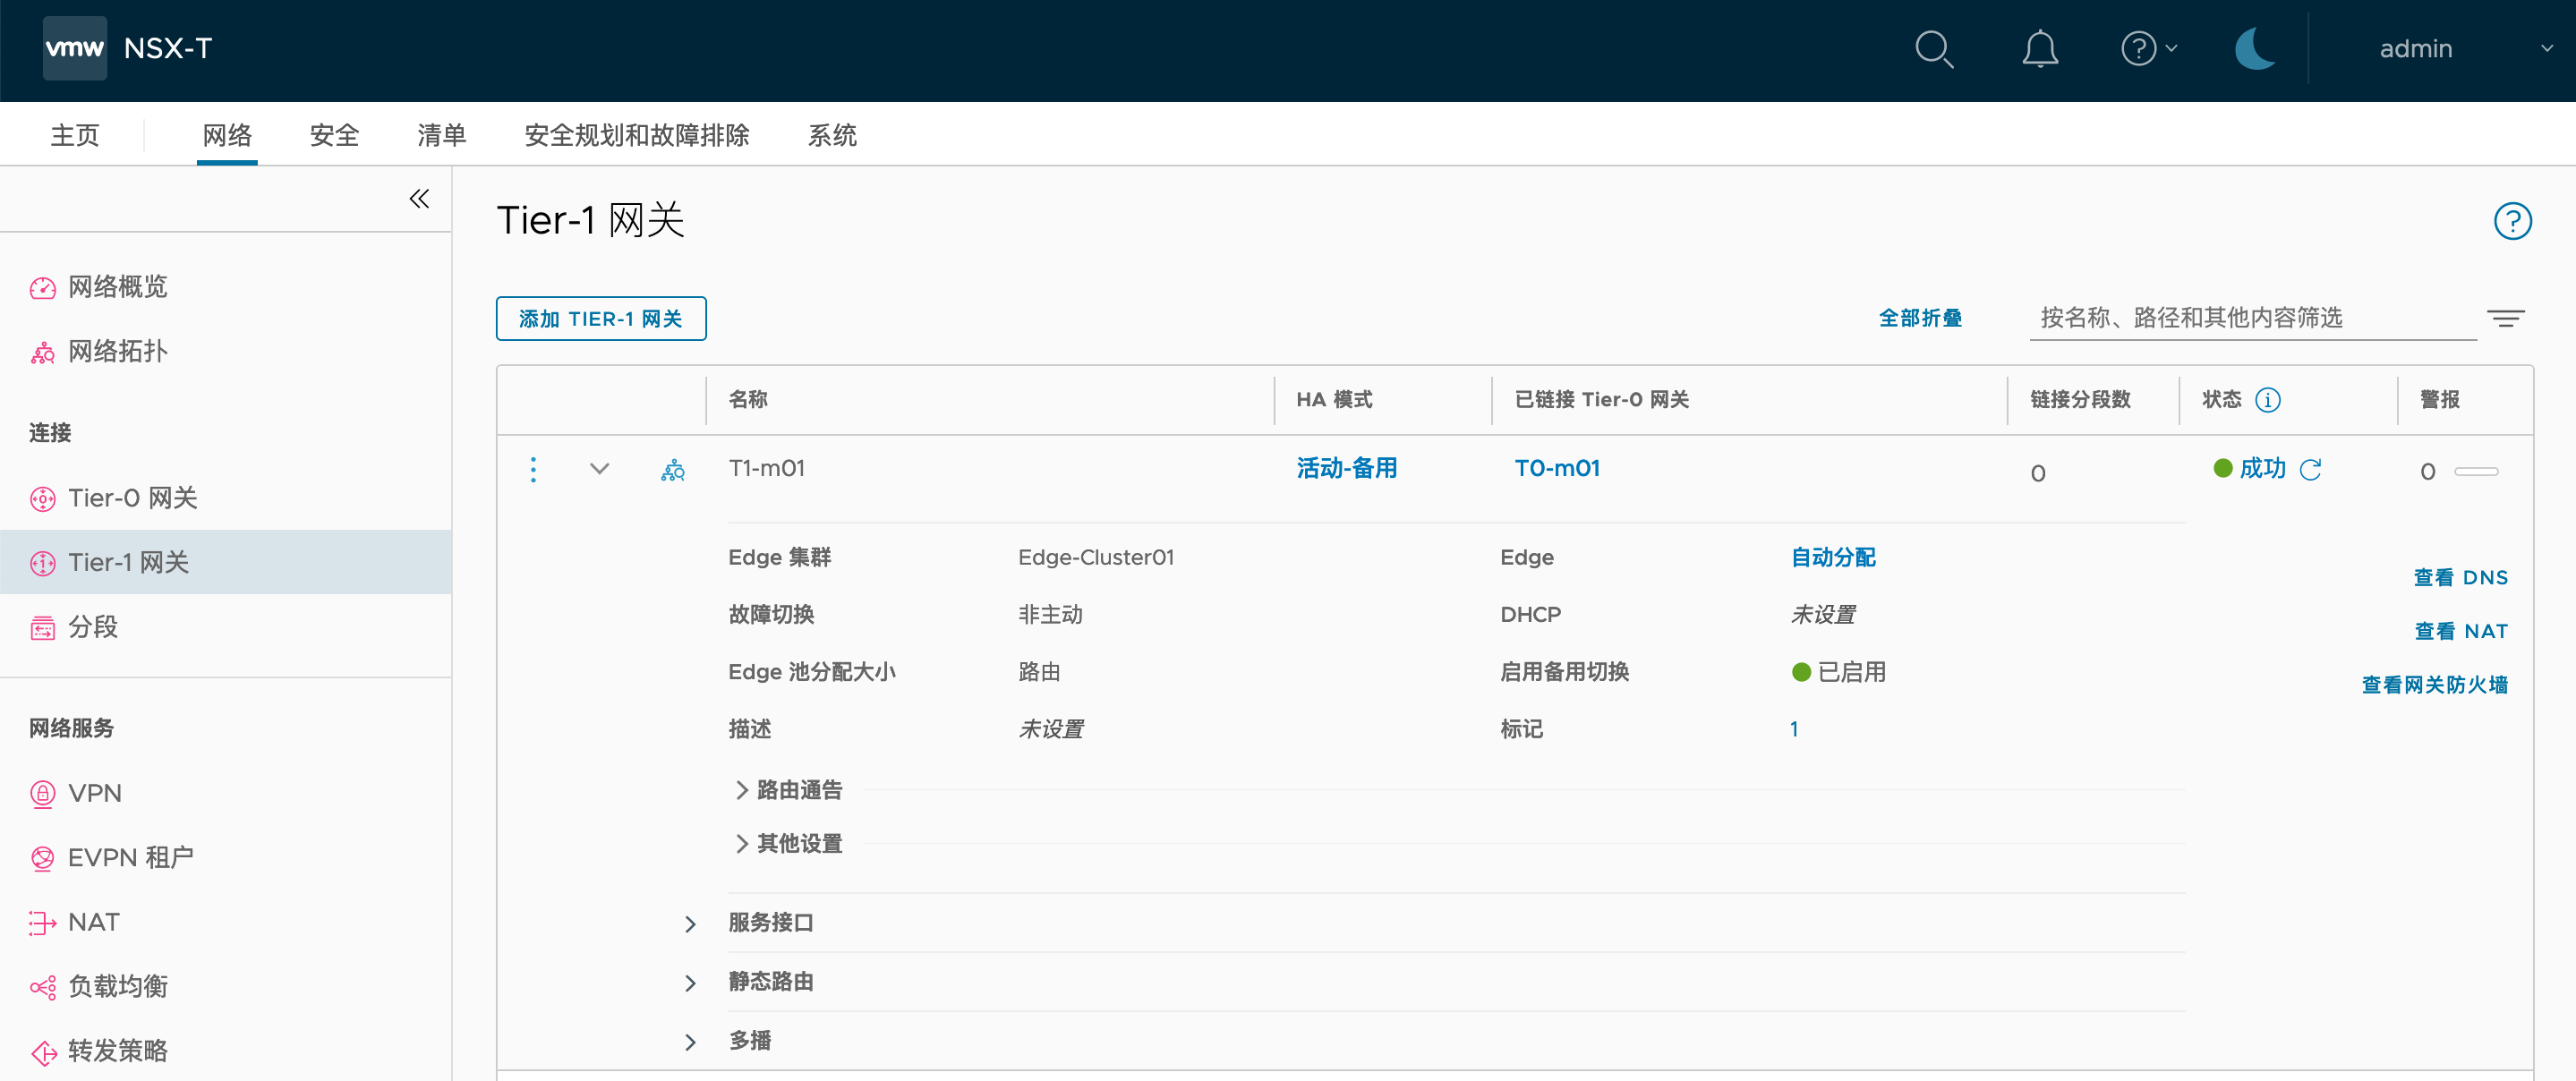
Task: Click the Edge-Cluster01 value
Action: coord(1096,557)
